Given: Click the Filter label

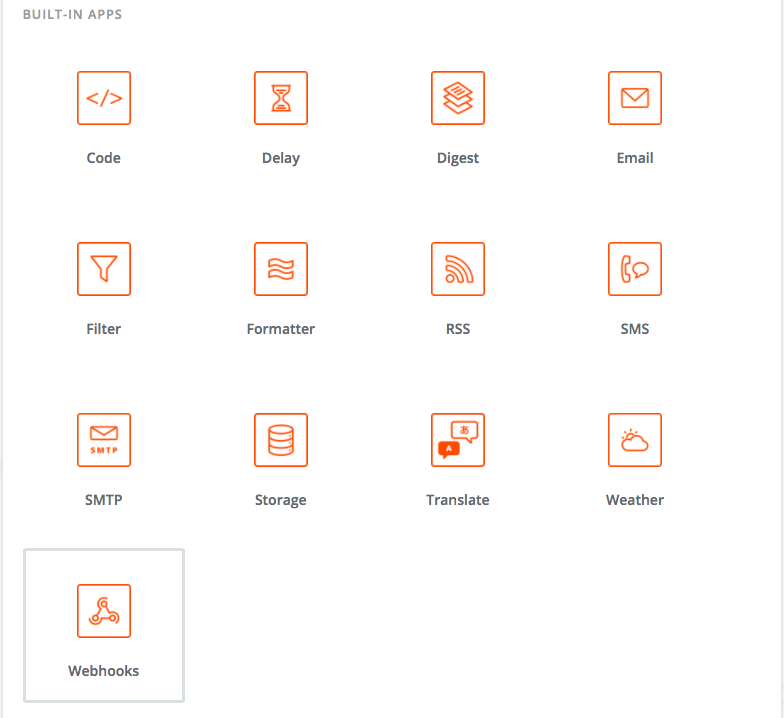Looking at the screenshot, I should click(104, 329).
